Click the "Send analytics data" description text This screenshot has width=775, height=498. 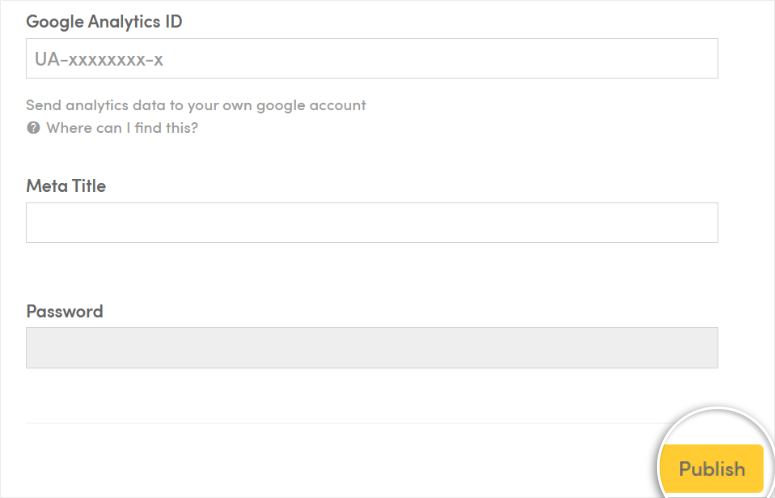click(196, 105)
